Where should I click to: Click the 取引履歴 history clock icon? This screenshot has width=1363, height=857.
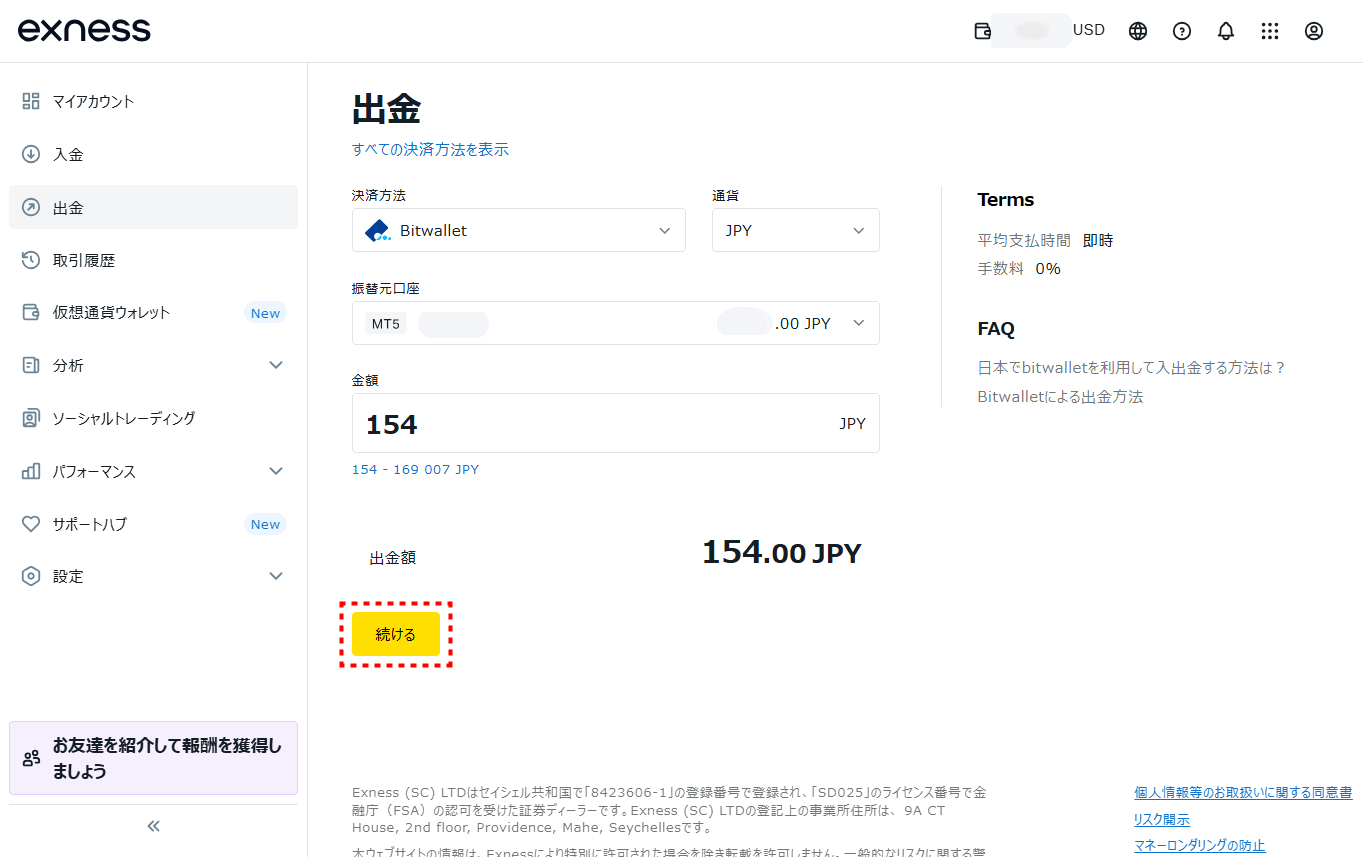tap(31, 260)
